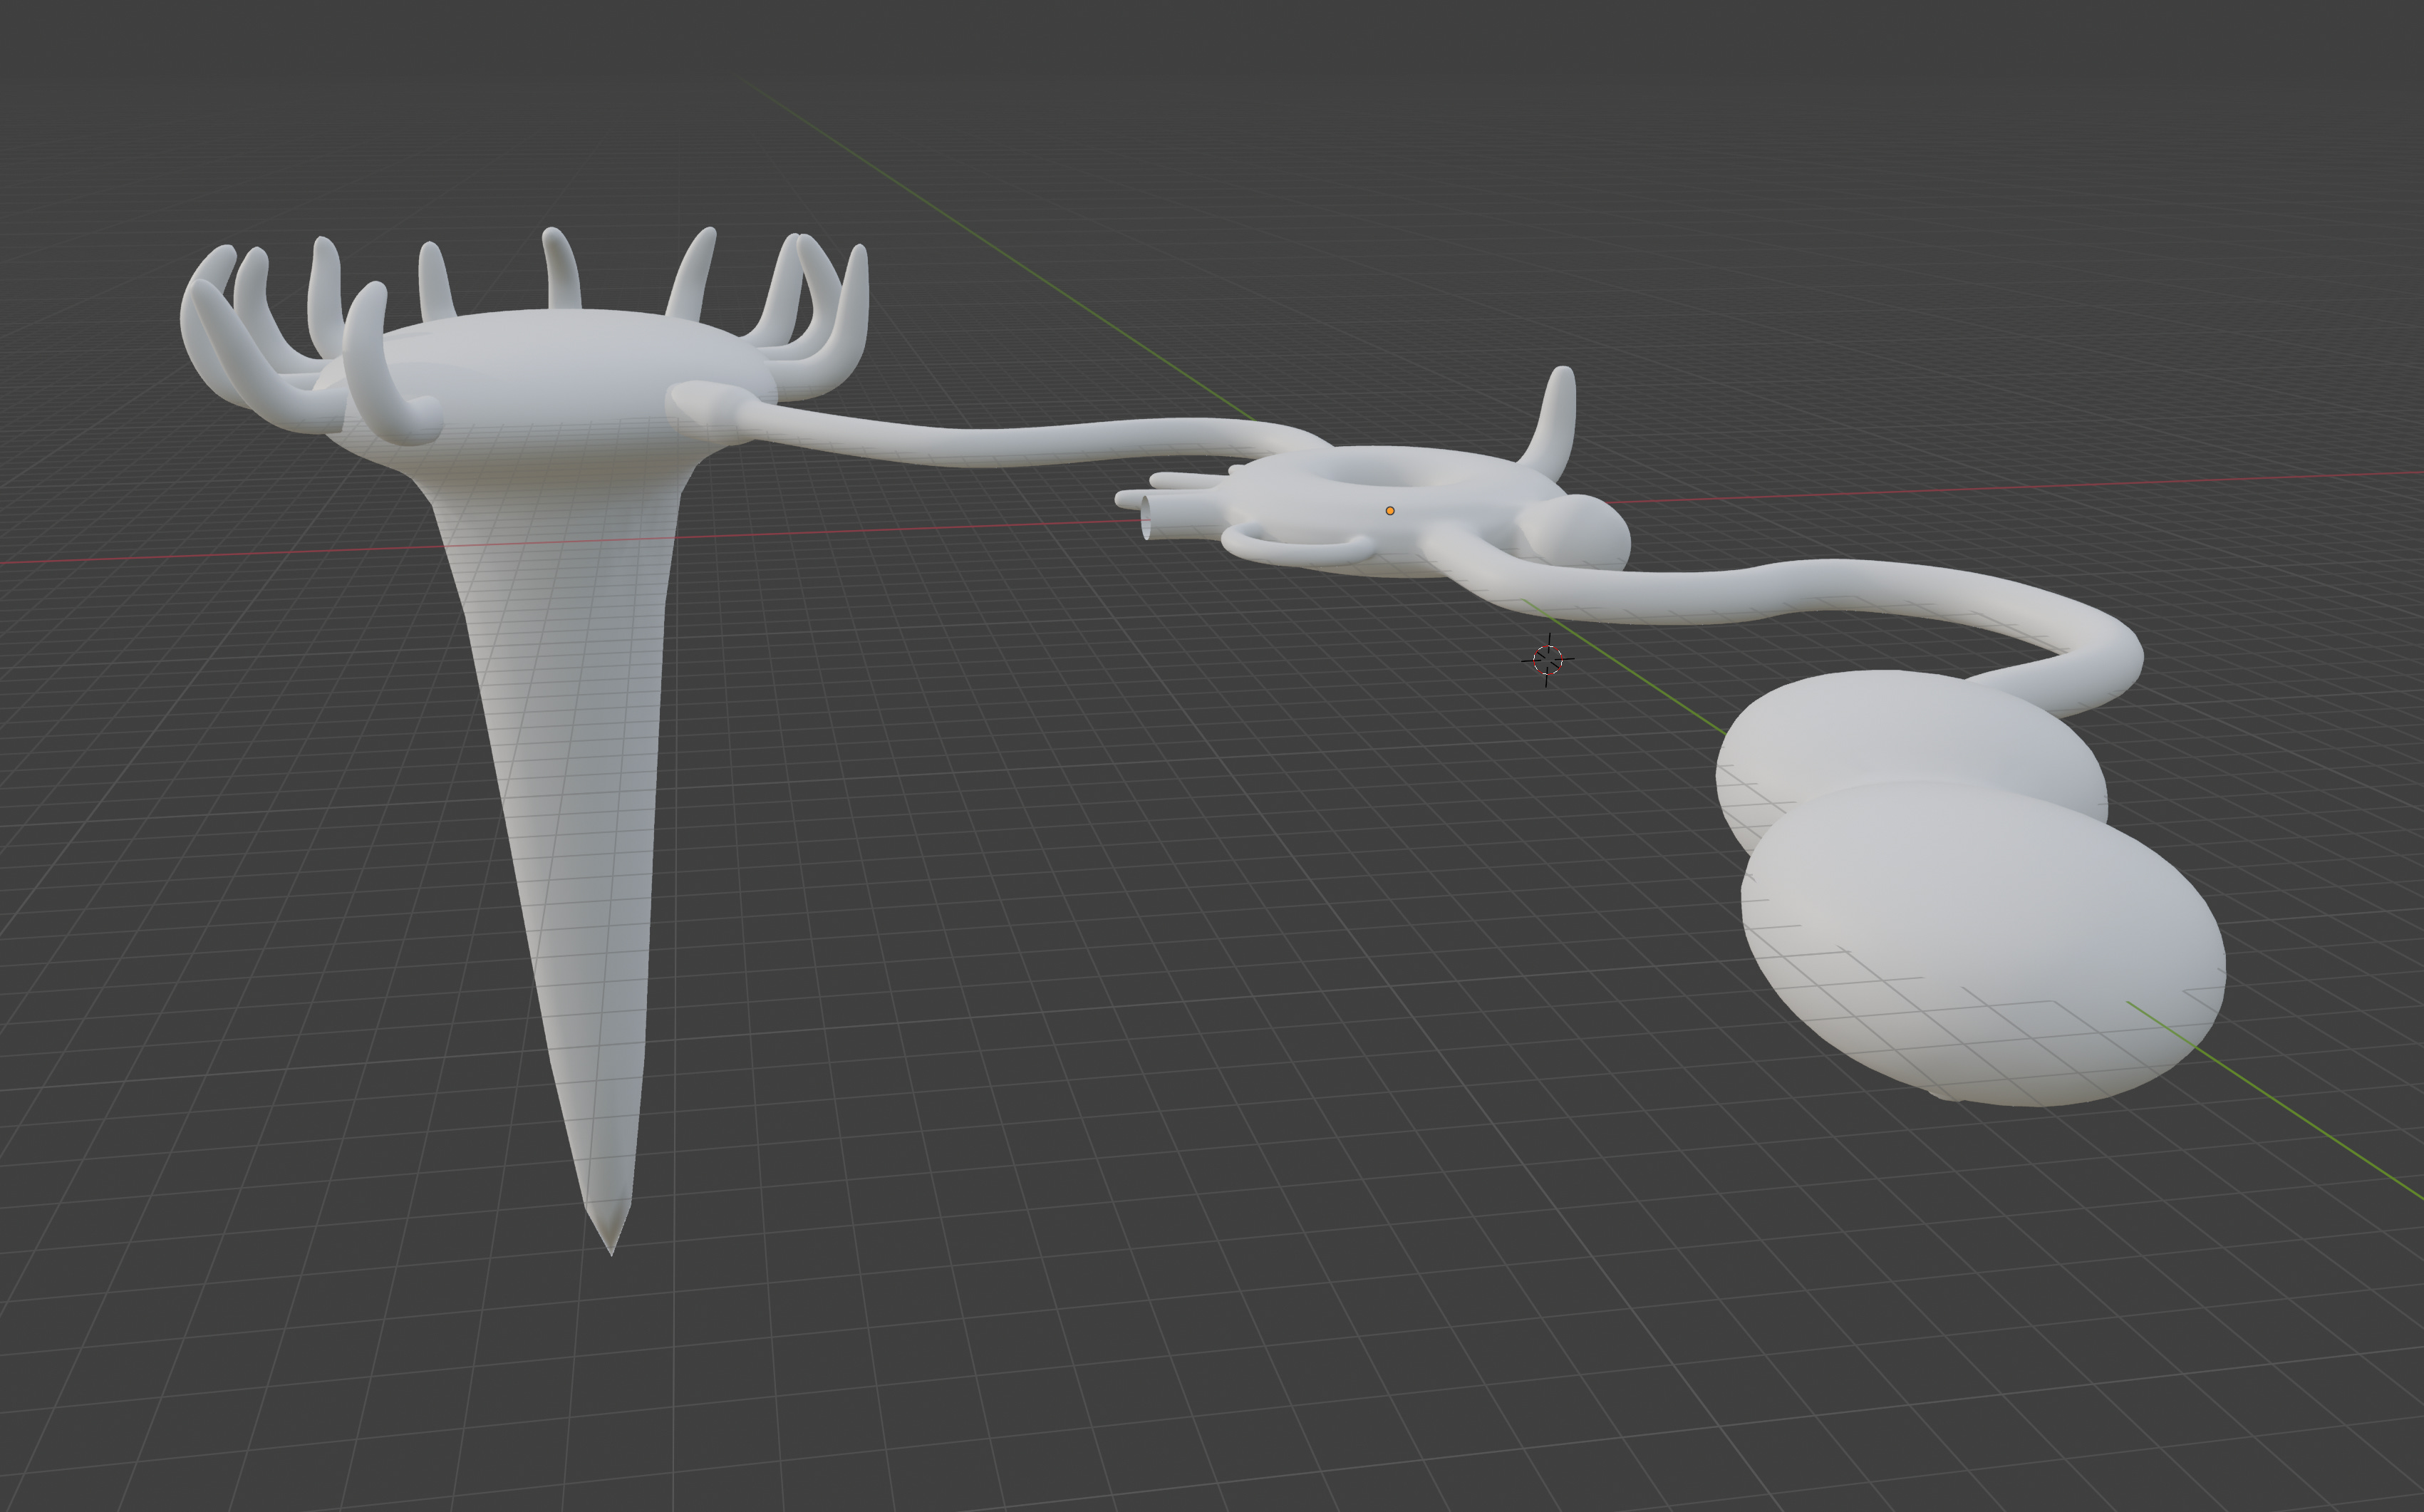Click the 3D cursor crosshair
The image size is (2424, 1512).
pos(1547,659)
